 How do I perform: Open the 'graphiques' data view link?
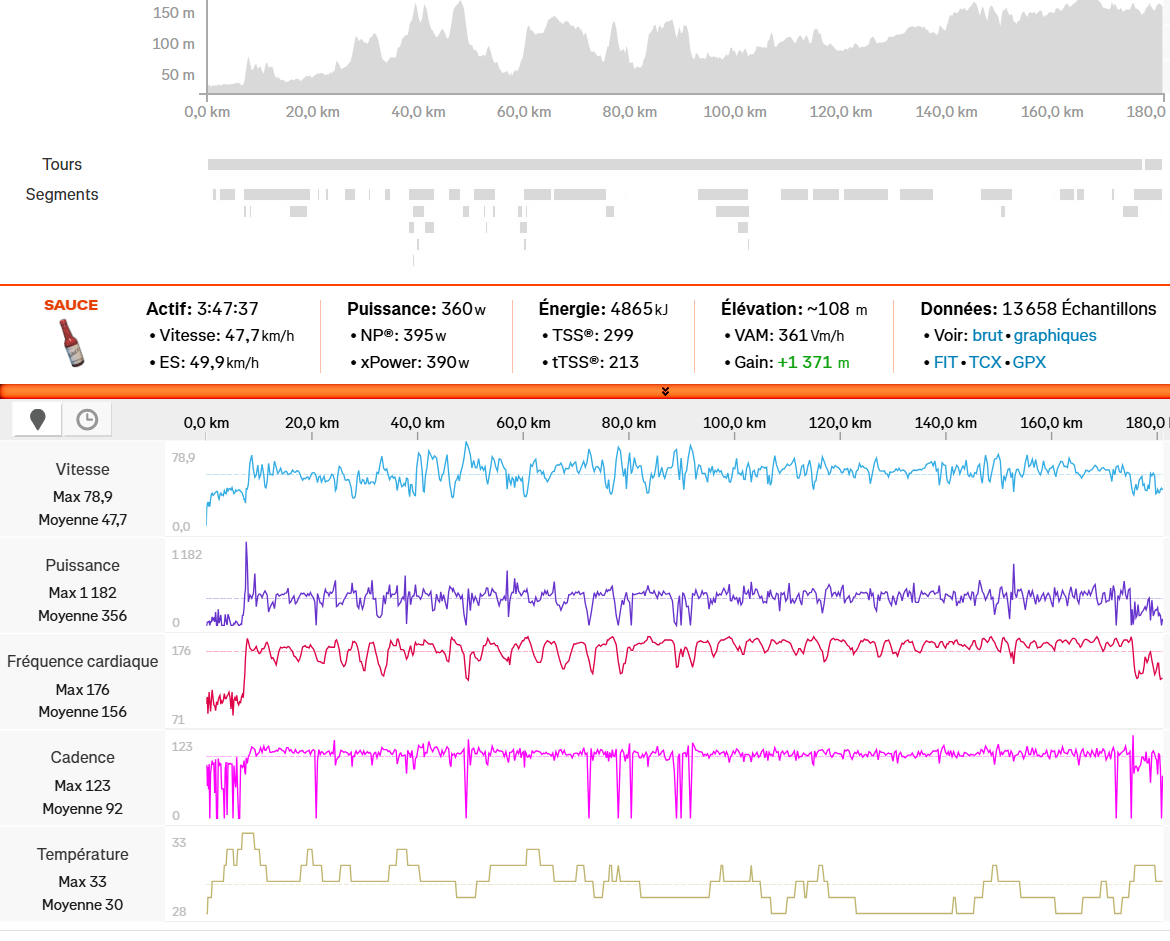coord(1055,336)
